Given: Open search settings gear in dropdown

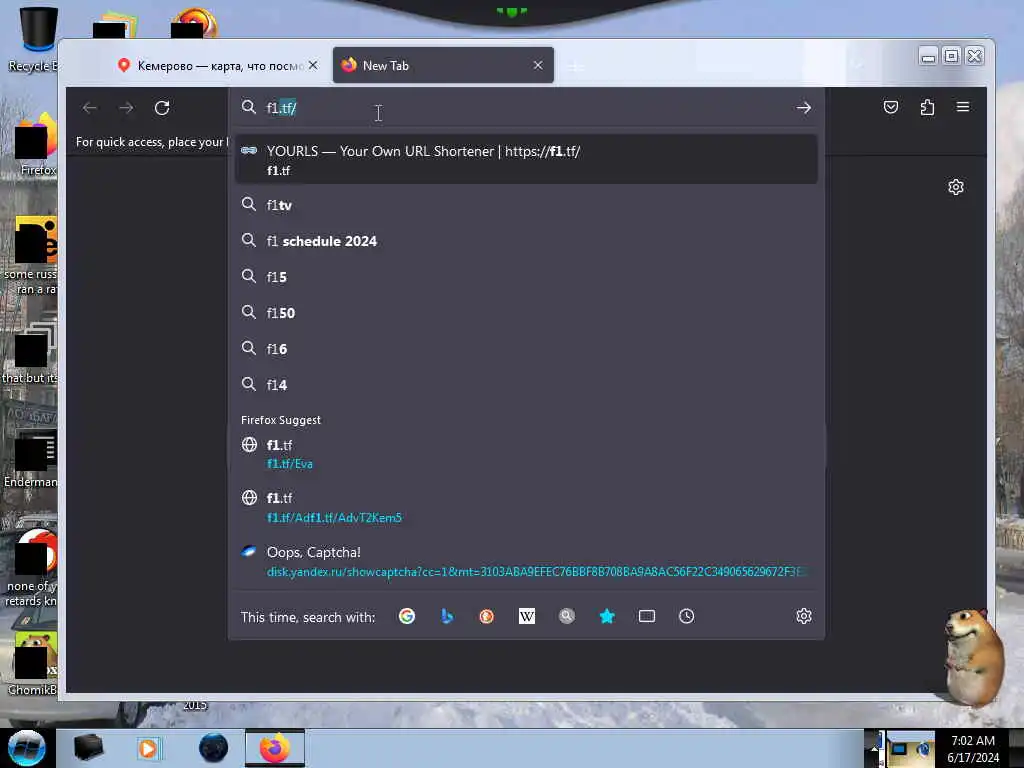Looking at the screenshot, I should pos(804,616).
